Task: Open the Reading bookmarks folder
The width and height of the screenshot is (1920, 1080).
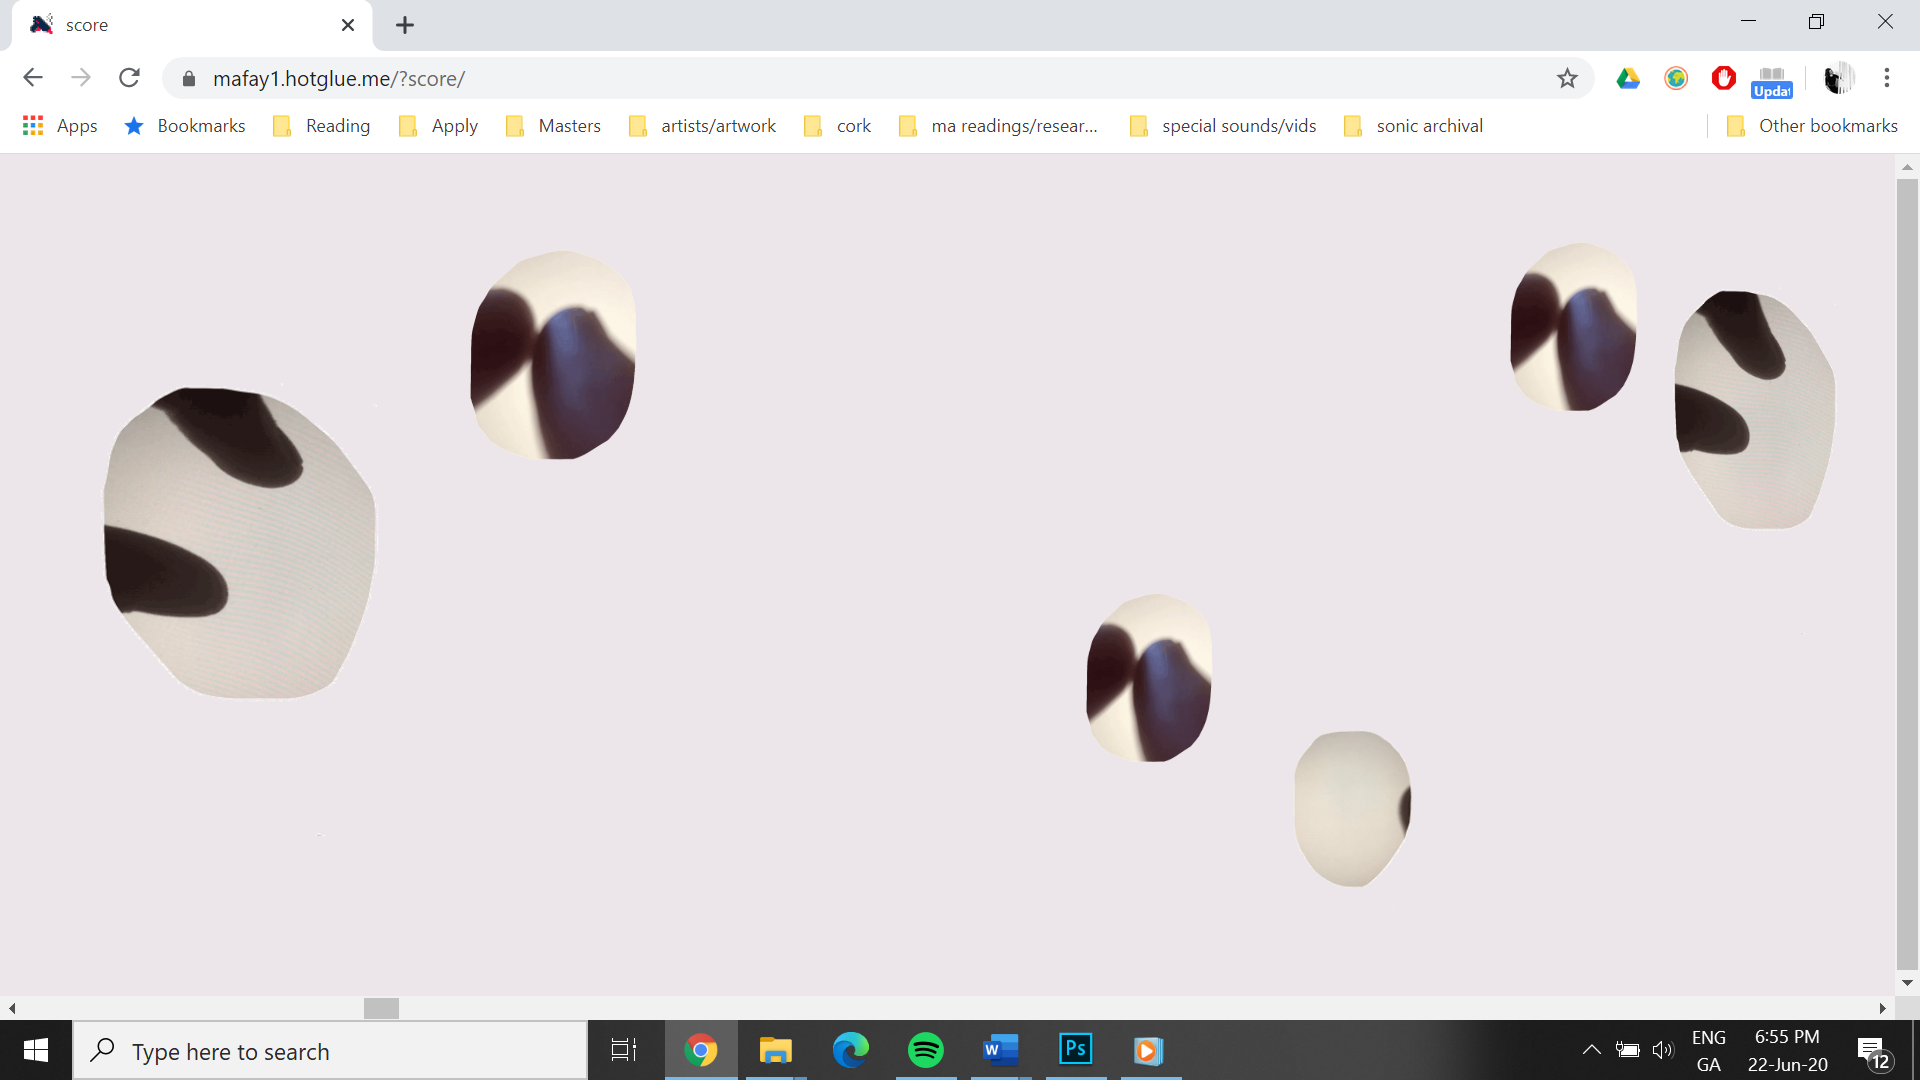Action: click(x=322, y=126)
